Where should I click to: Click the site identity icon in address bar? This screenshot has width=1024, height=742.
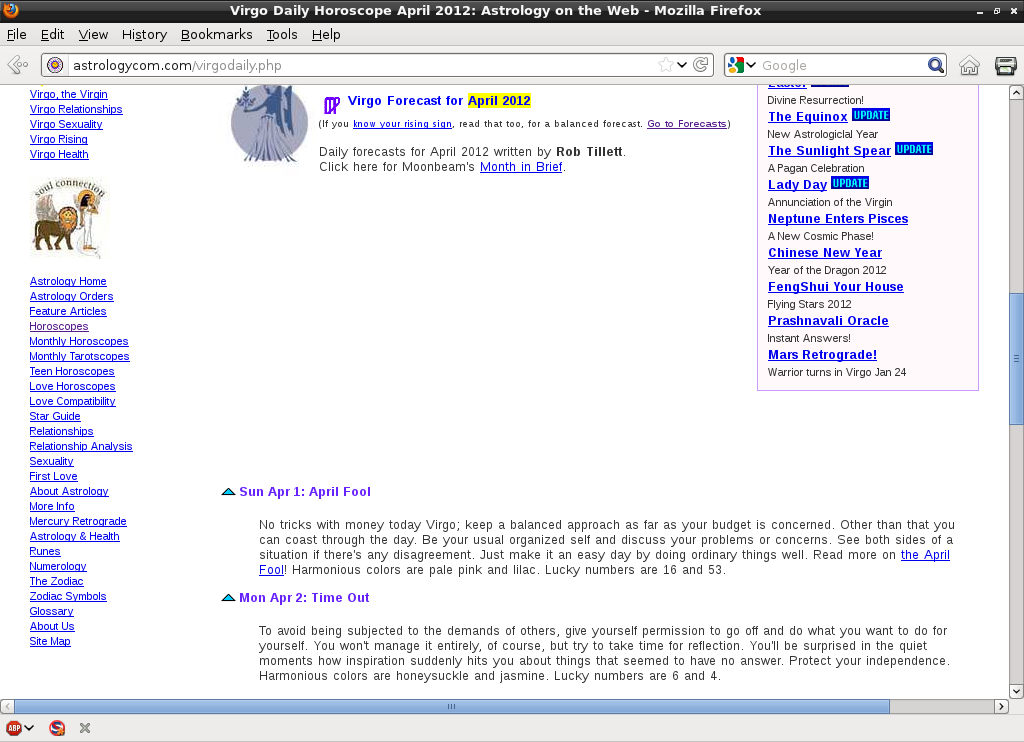pyautogui.click(x=56, y=65)
